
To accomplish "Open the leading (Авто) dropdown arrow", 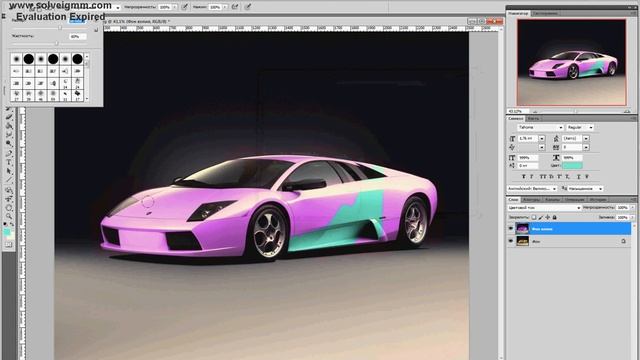I will tap(586, 139).
